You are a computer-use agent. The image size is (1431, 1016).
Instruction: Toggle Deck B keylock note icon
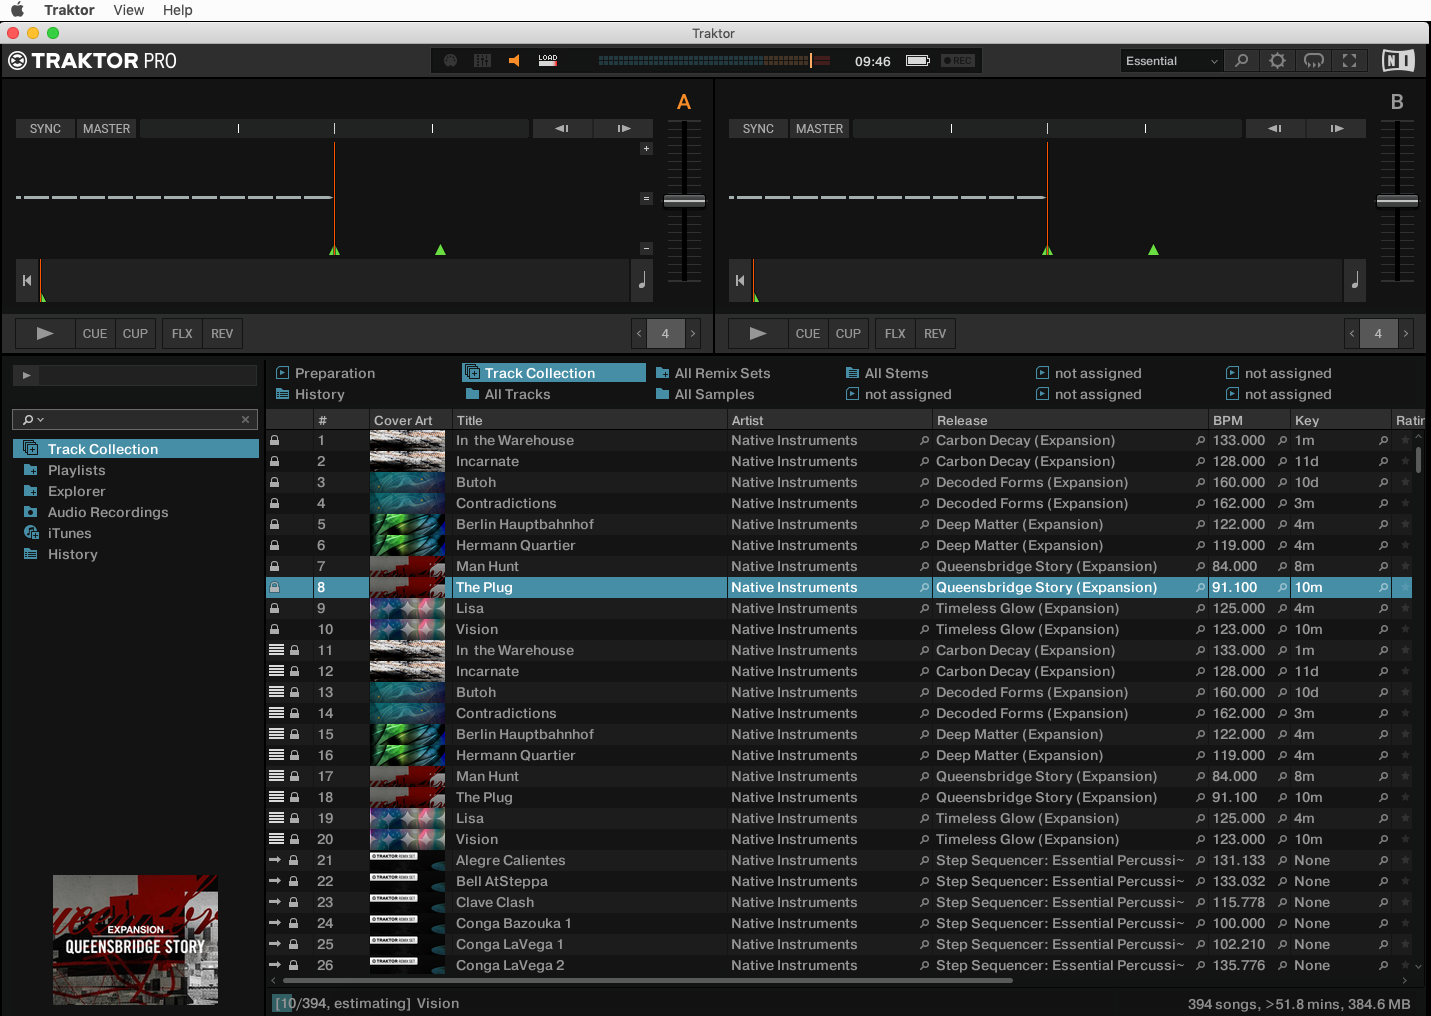point(1355,281)
